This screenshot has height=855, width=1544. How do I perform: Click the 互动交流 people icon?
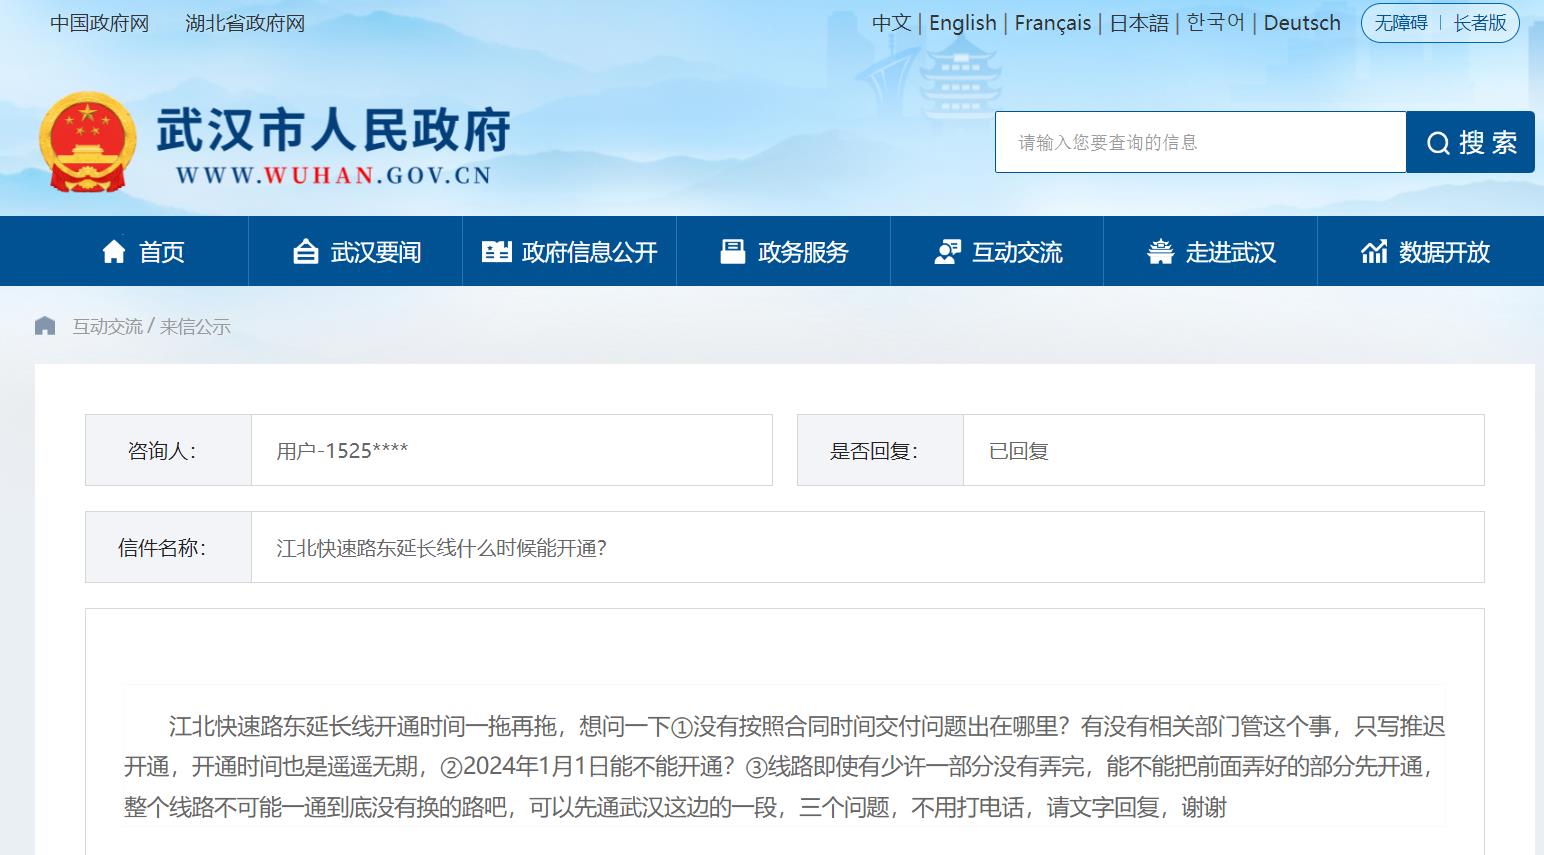pos(947,252)
